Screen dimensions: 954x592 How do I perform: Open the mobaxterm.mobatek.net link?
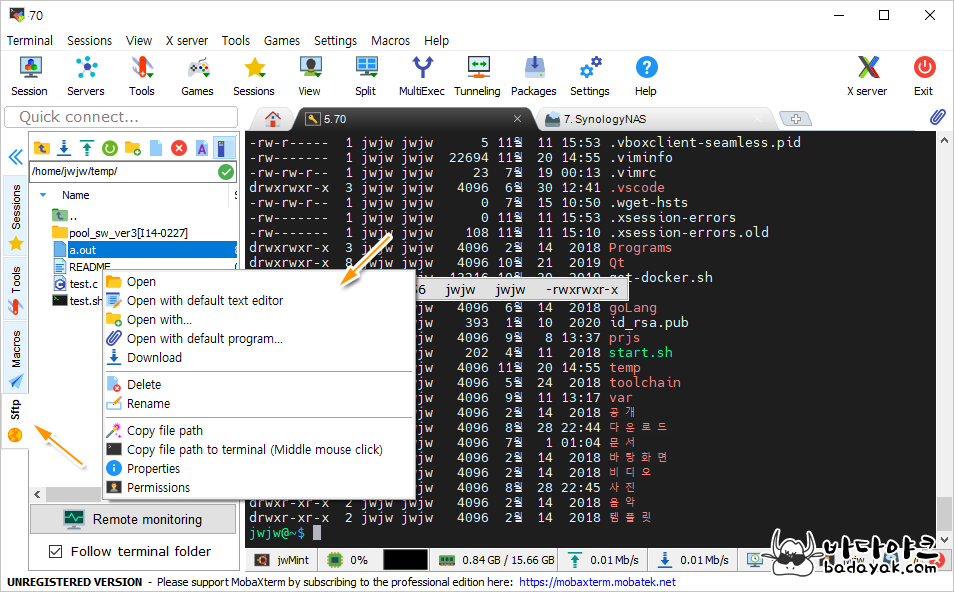pyautogui.click(x=597, y=582)
